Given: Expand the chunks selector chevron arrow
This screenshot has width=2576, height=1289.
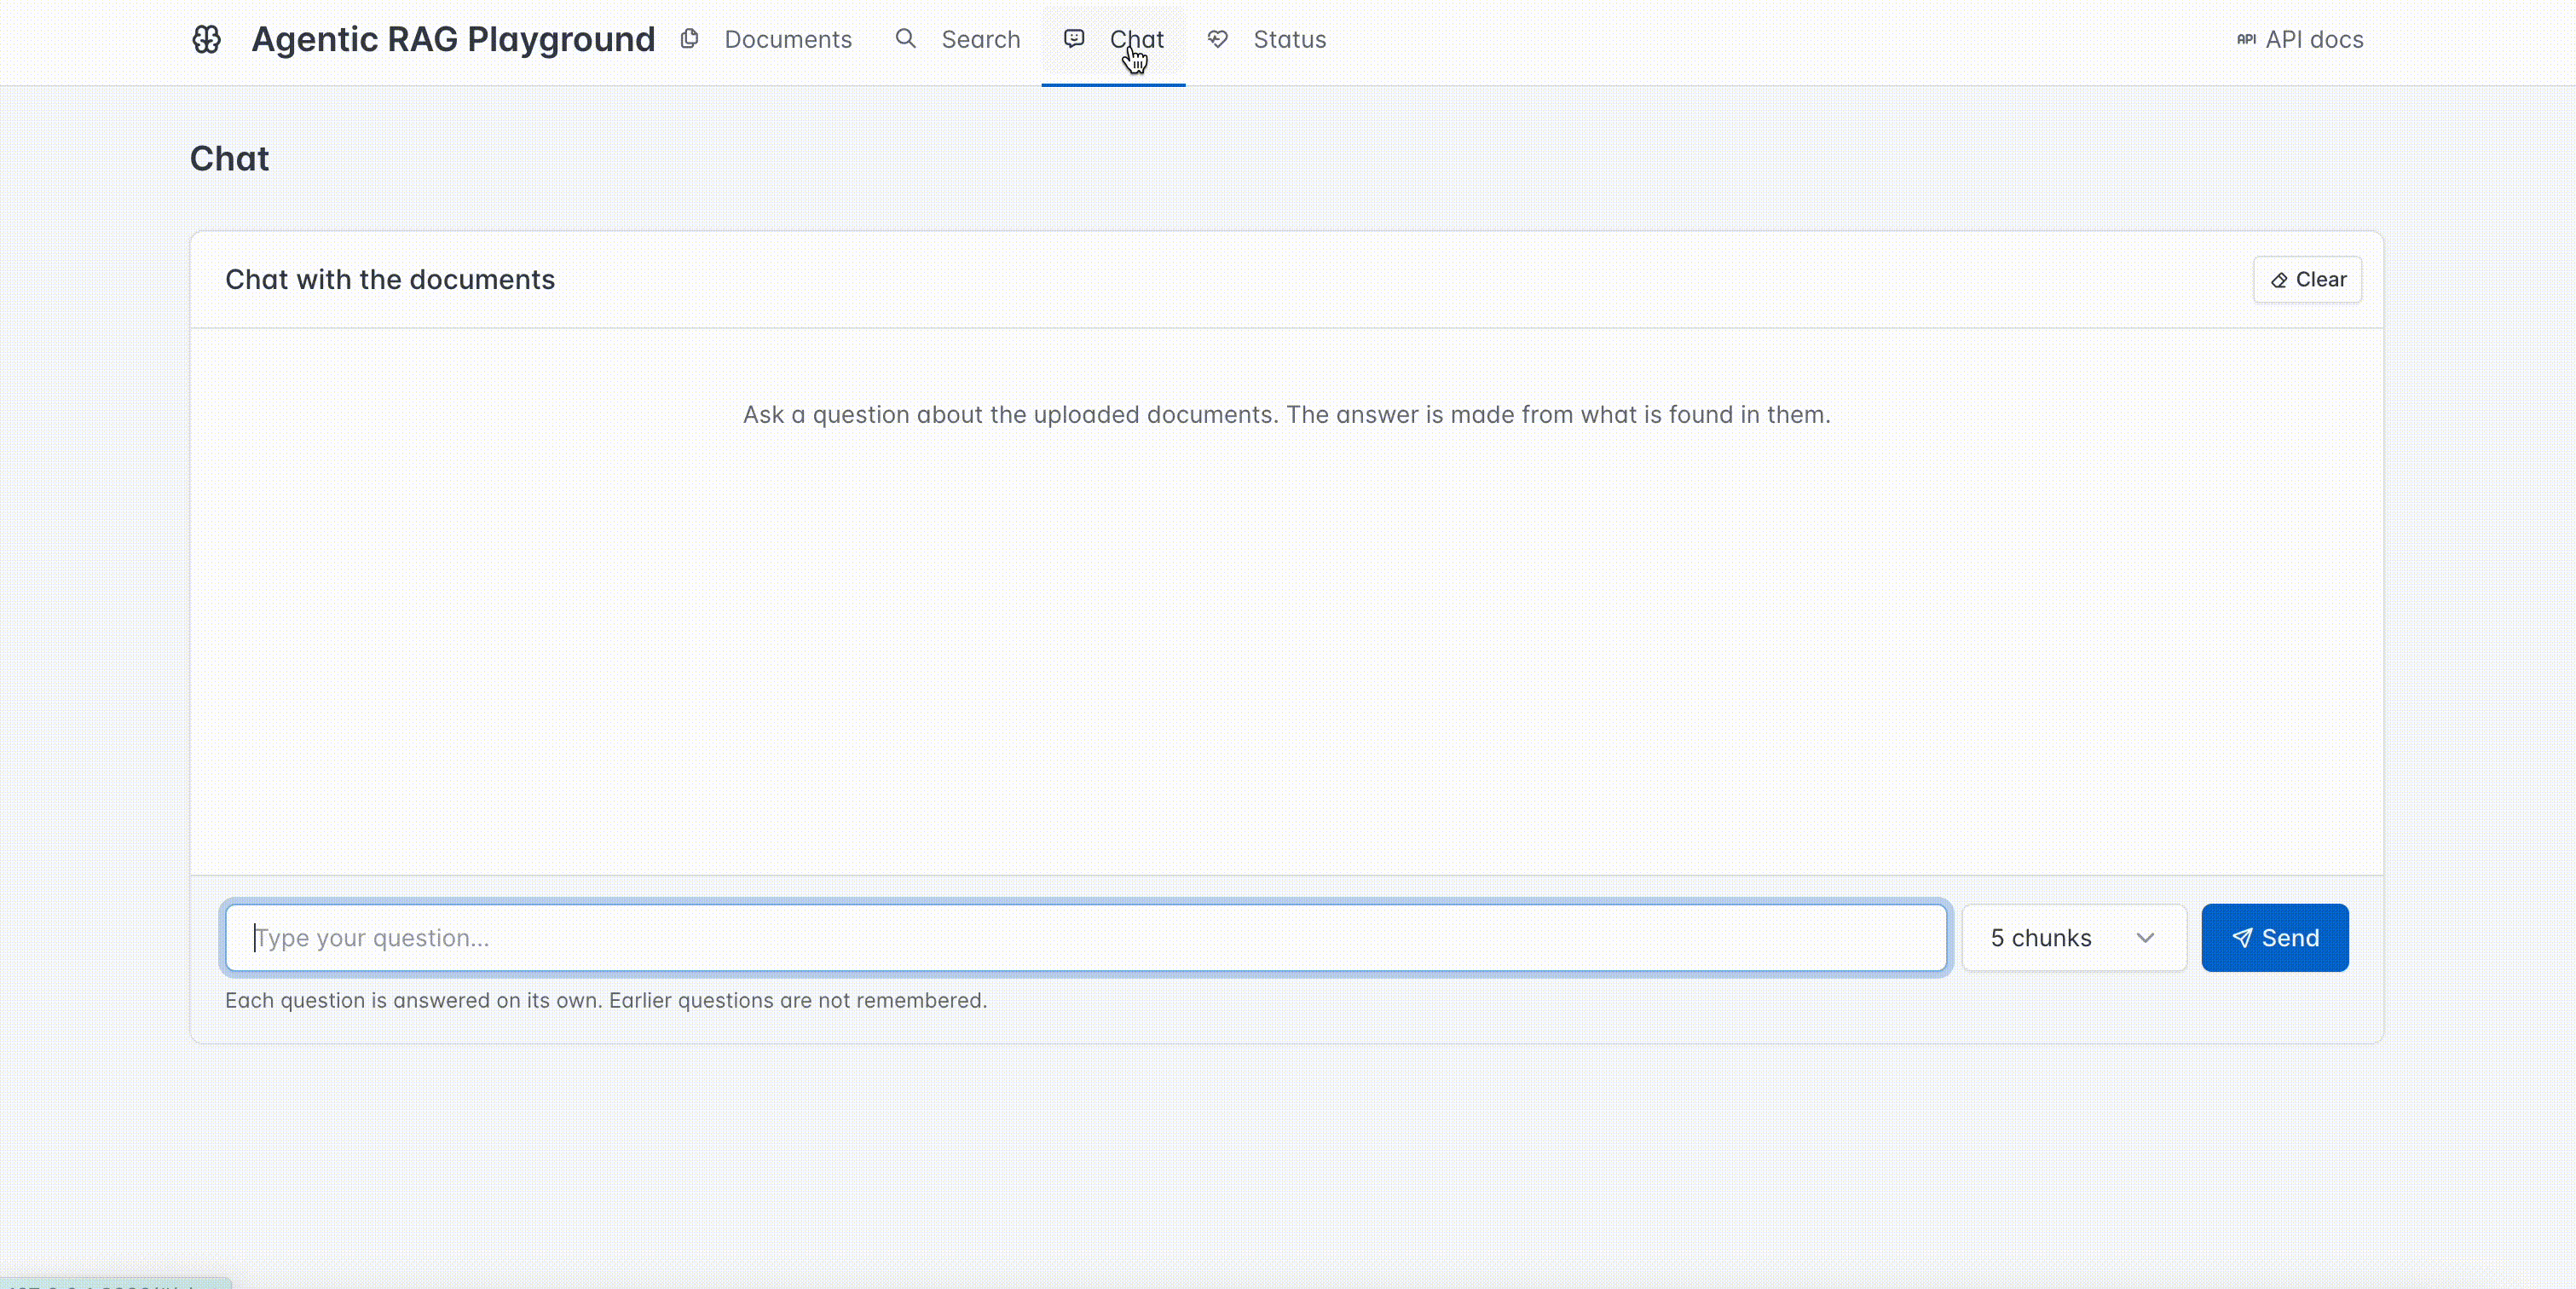Looking at the screenshot, I should pos(2145,938).
